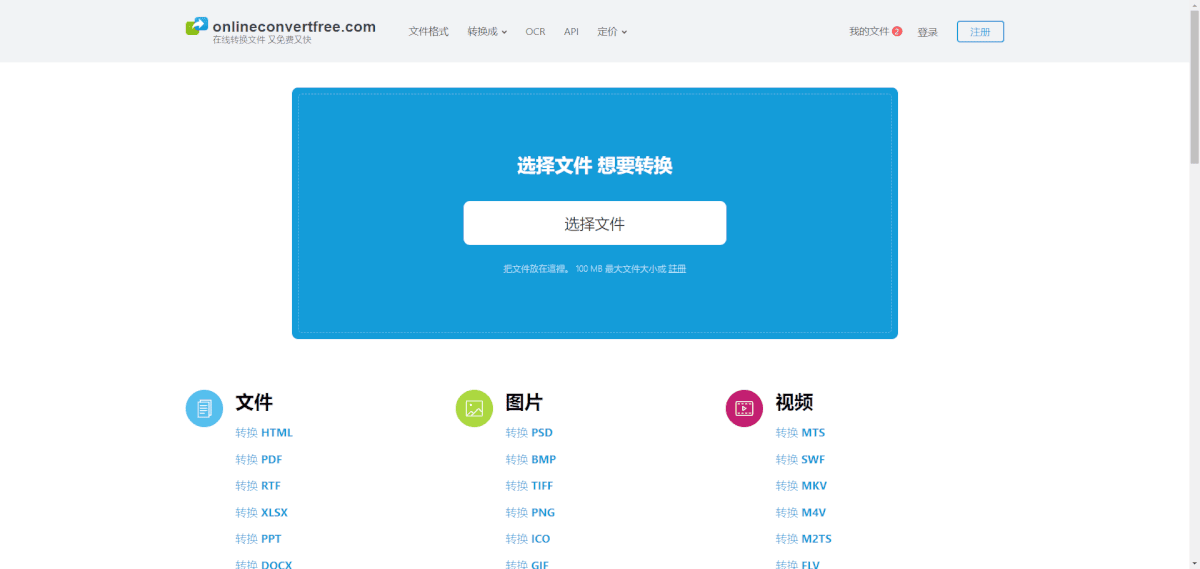Click the blue 文件 document category icon

pos(204,408)
